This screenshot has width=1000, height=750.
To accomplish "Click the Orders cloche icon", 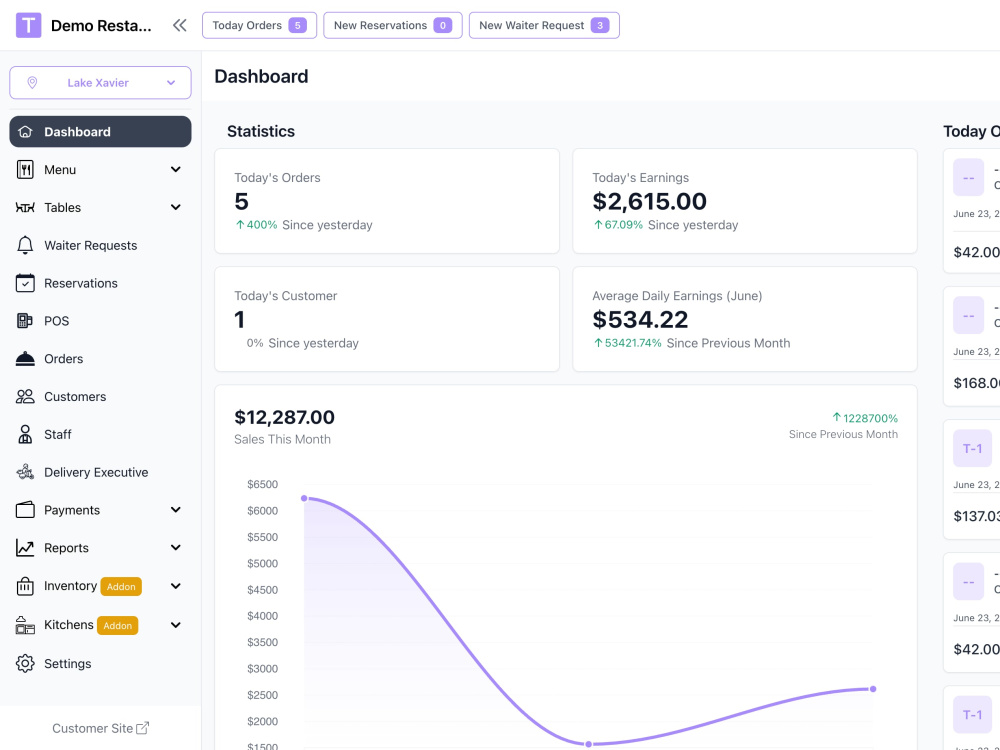I will click(x=25, y=358).
